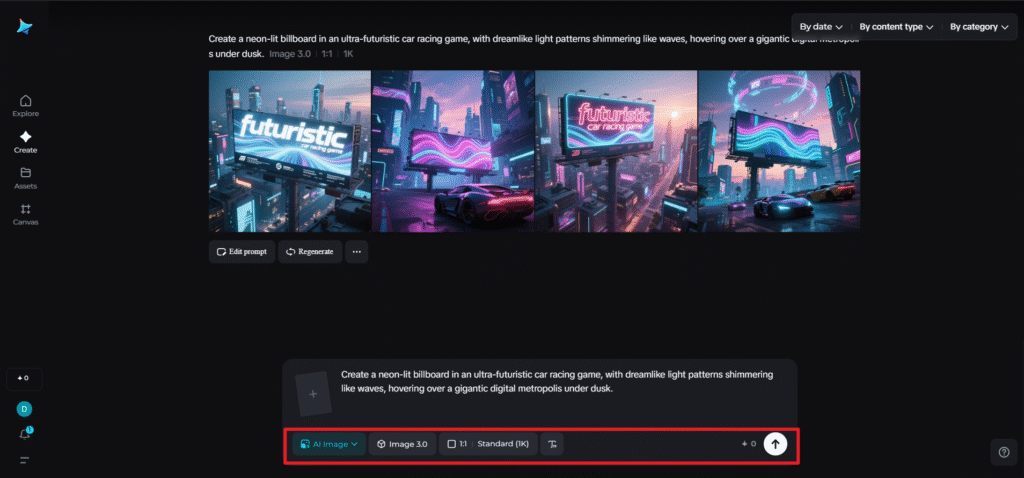The height and width of the screenshot is (478, 1024).
Task: Submit prompt with the up-arrow button
Action: (775, 444)
